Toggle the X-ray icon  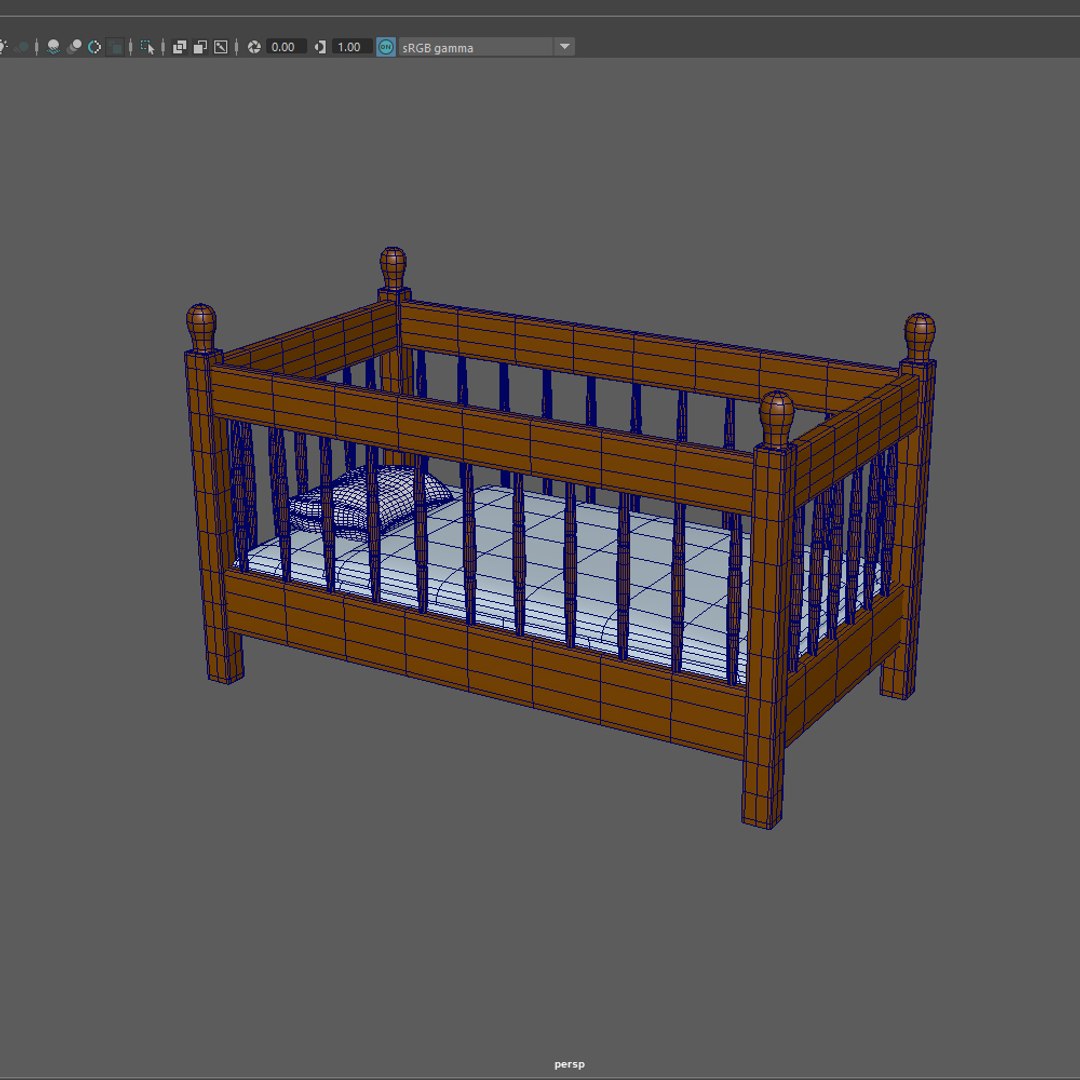179,47
